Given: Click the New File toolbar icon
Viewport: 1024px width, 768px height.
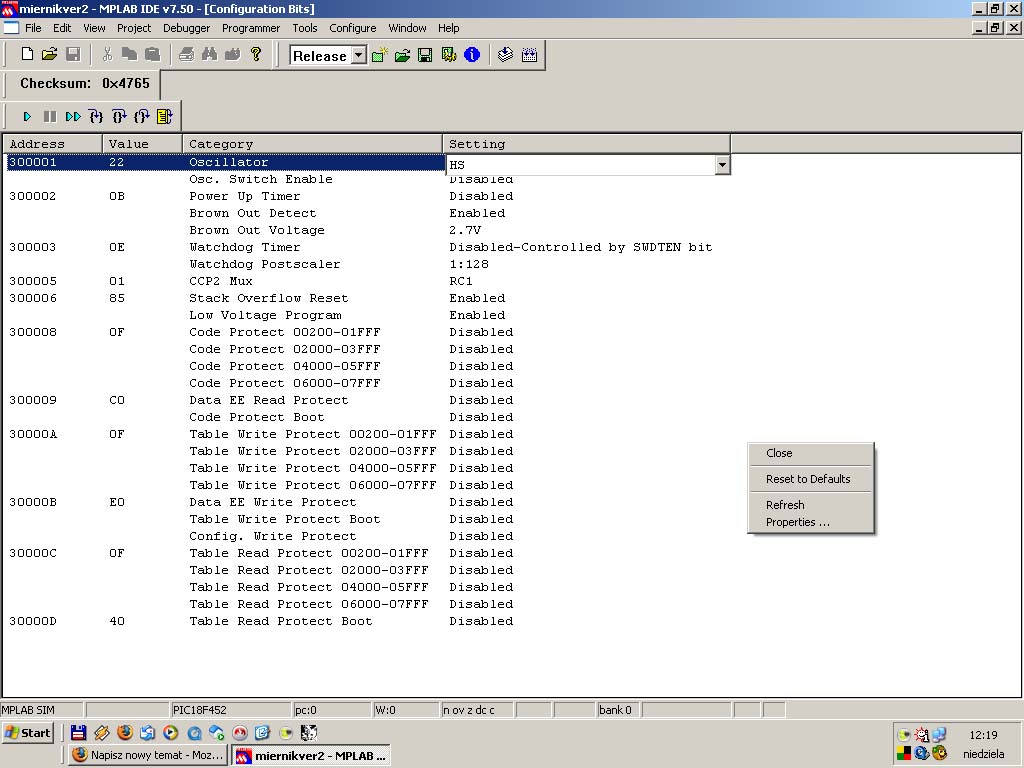Looking at the screenshot, I should tap(27, 54).
